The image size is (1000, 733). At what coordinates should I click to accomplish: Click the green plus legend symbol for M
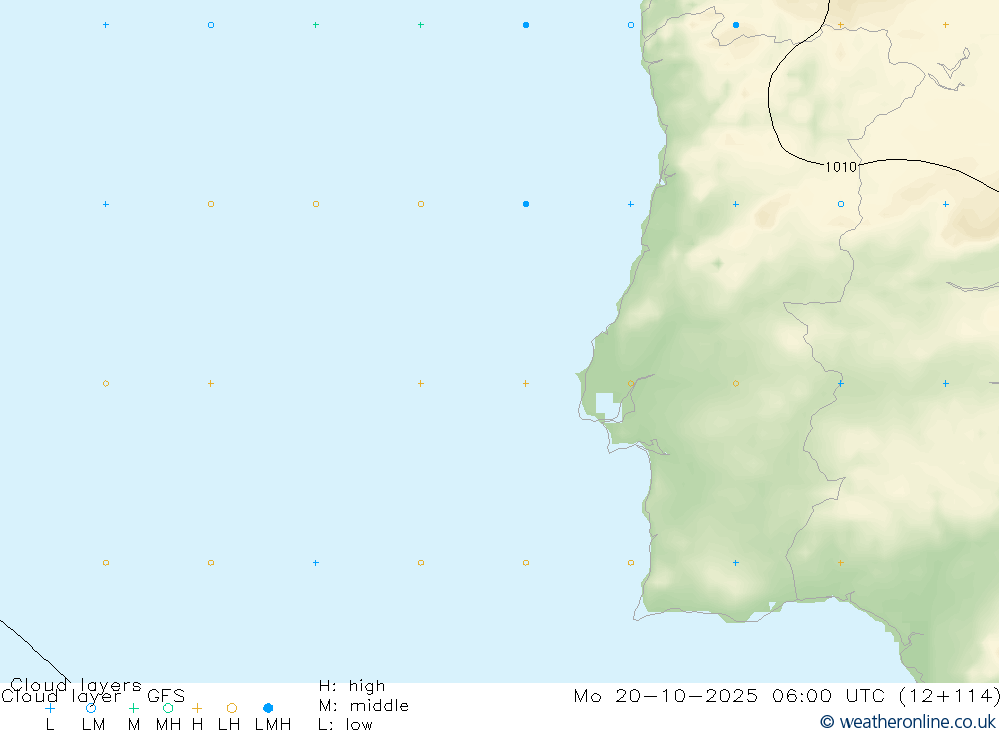pyautogui.click(x=133, y=708)
